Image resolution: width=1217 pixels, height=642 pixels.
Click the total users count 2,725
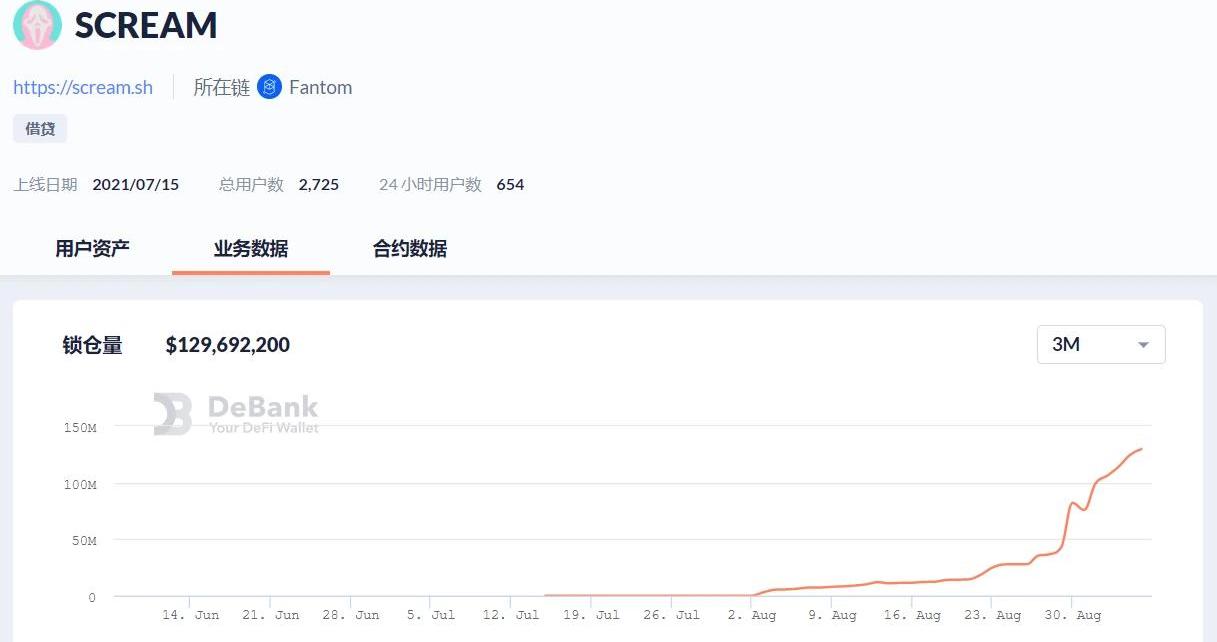[319, 184]
